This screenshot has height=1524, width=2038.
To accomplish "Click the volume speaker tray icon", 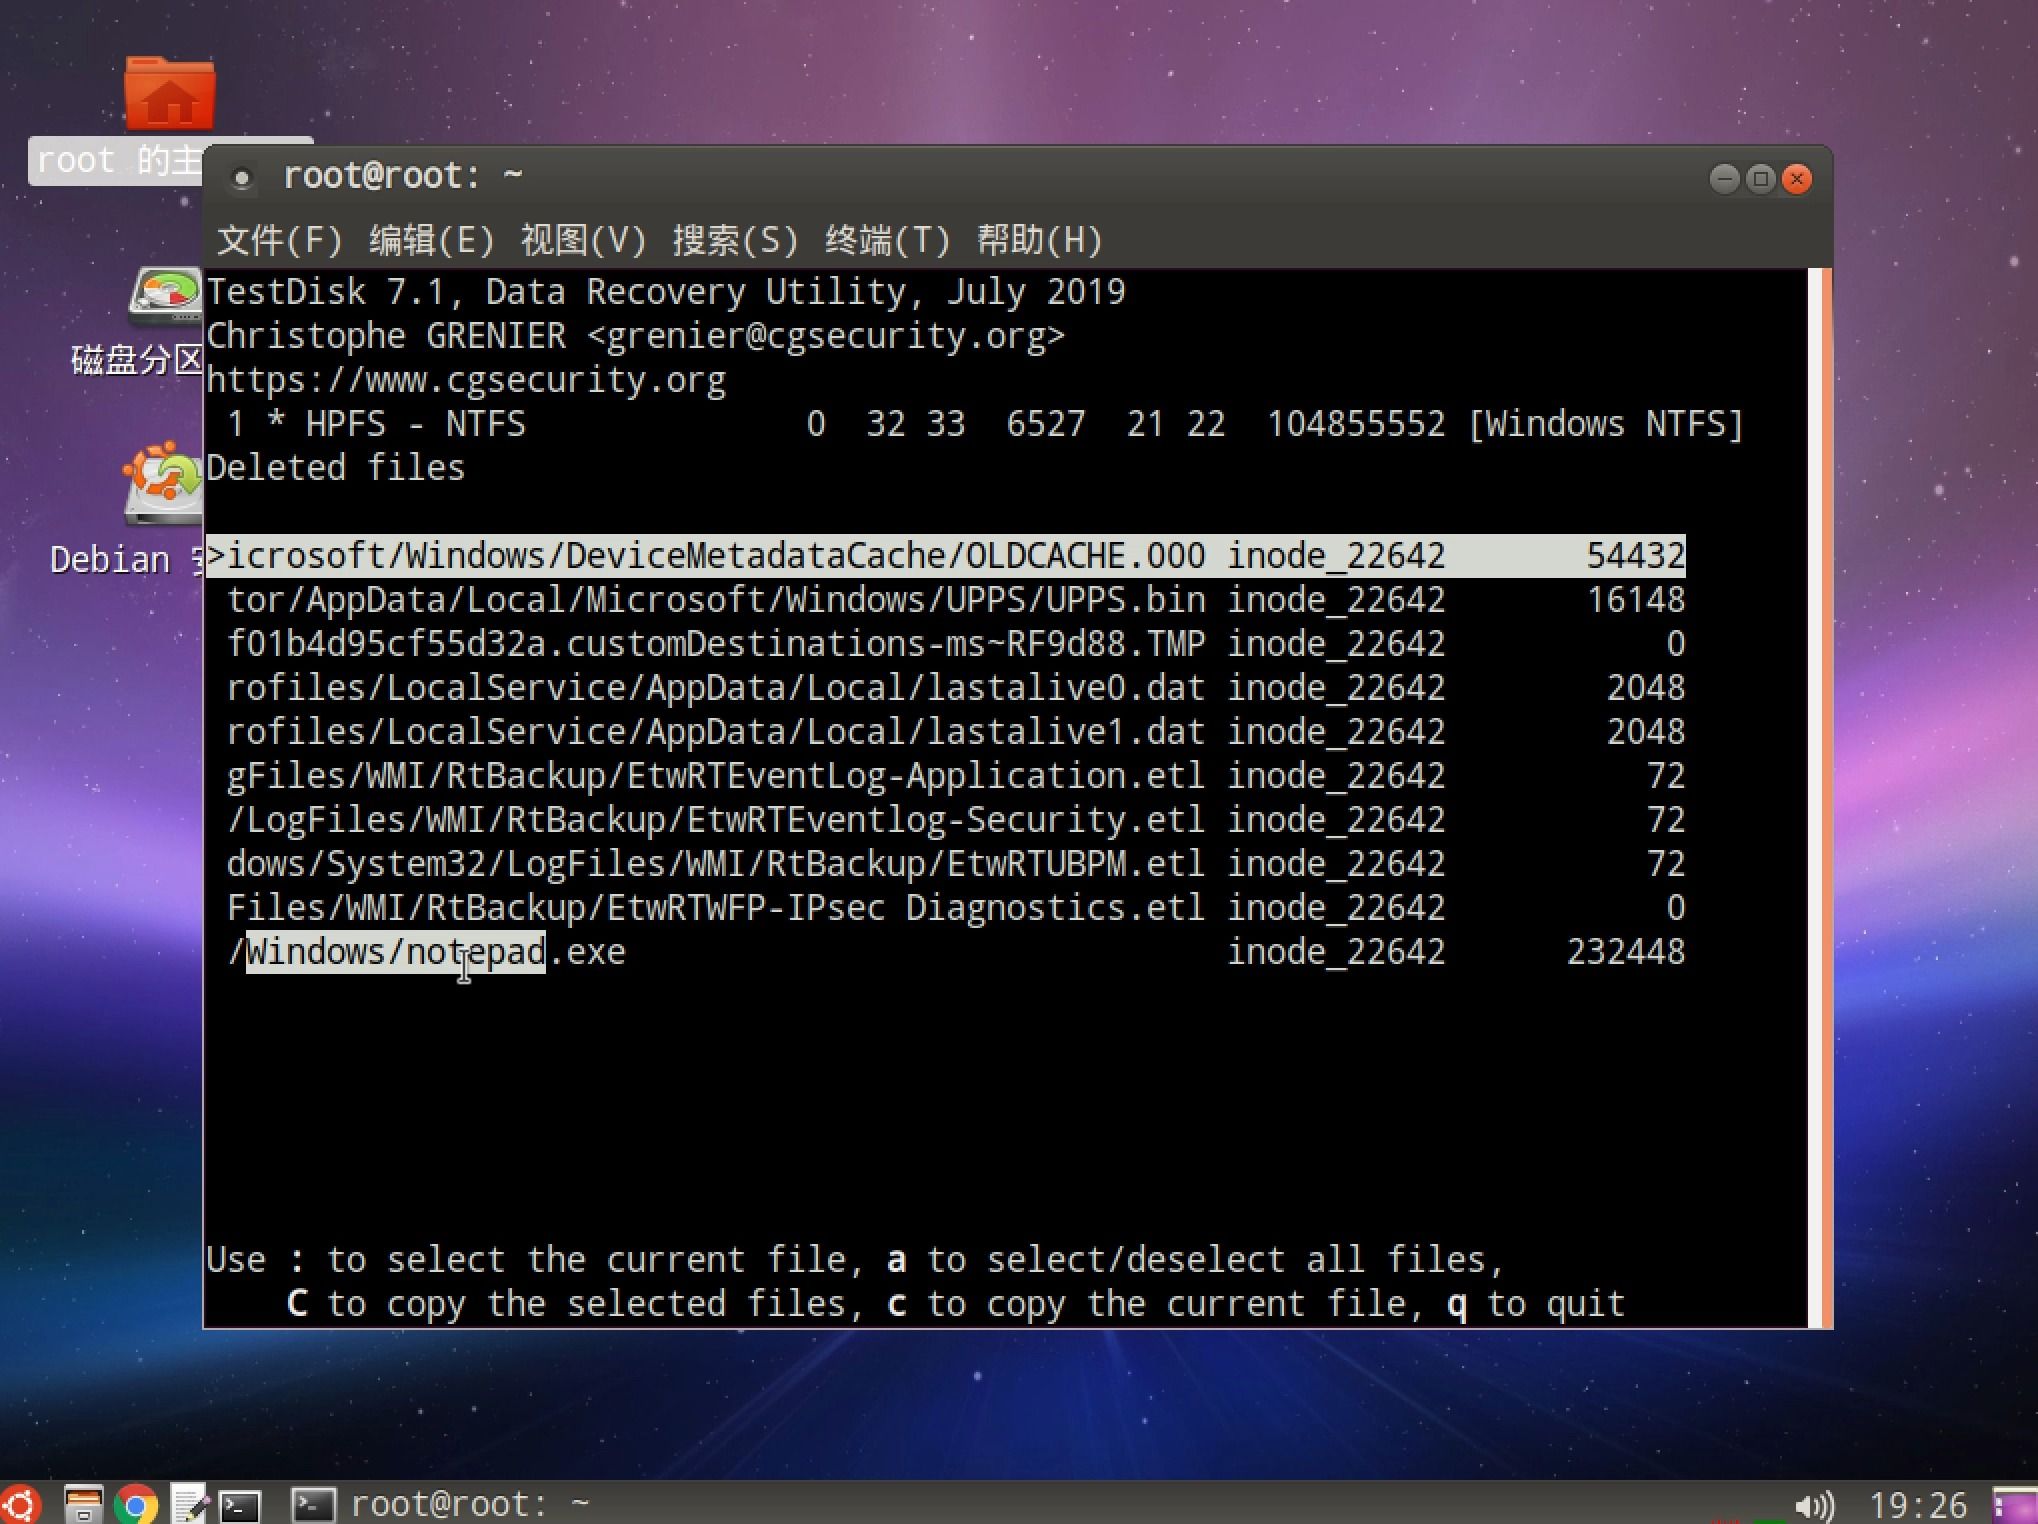I will click(1814, 1505).
